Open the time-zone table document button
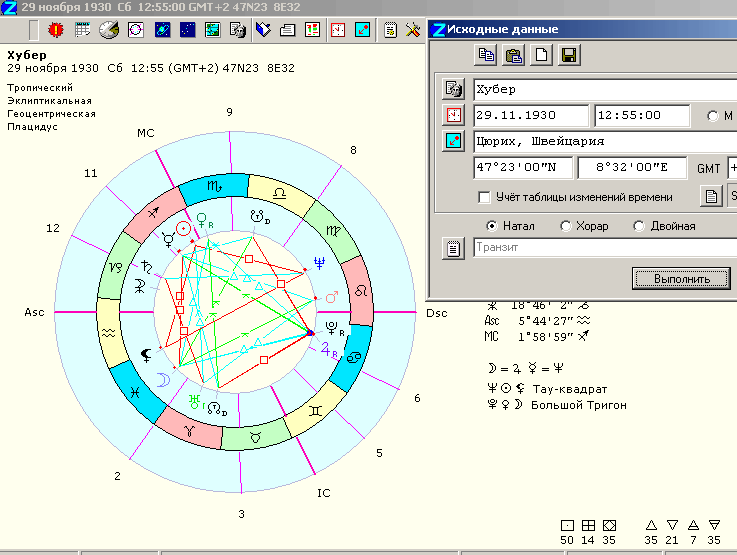Viewport: 737px width, 555px height. [x=711, y=195]
